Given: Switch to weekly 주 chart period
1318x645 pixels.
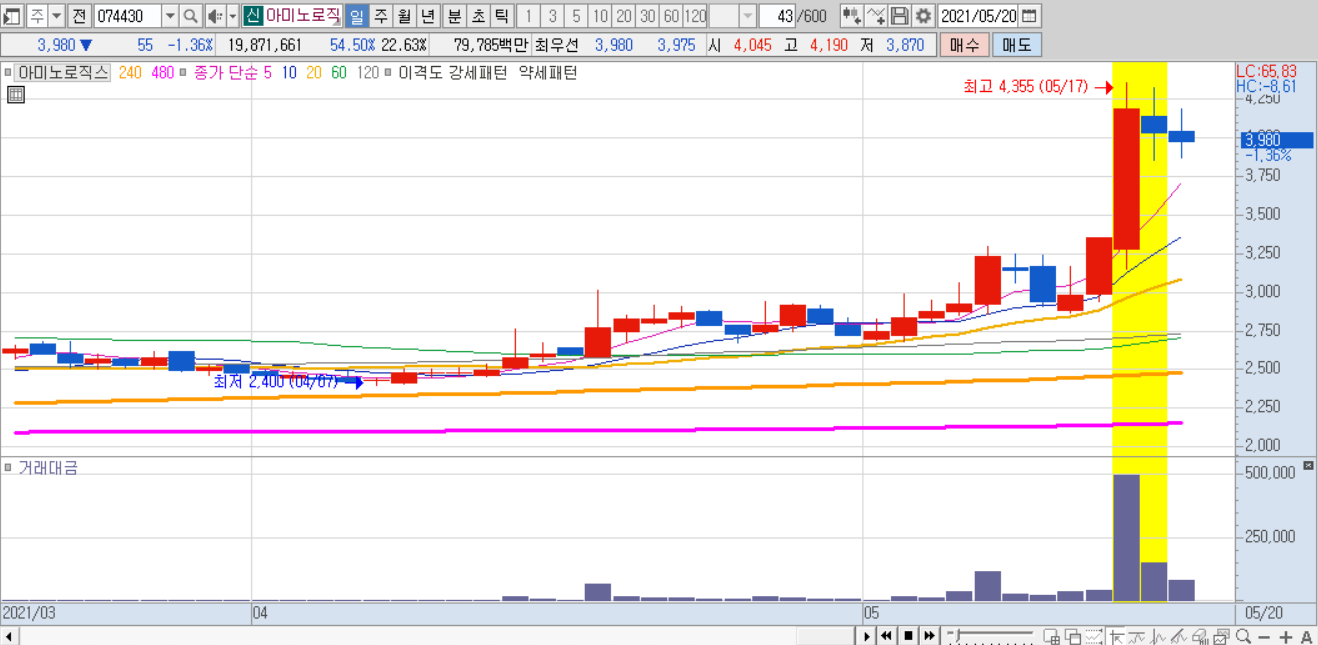Looking at the screenshot, I should click(380, 16).
